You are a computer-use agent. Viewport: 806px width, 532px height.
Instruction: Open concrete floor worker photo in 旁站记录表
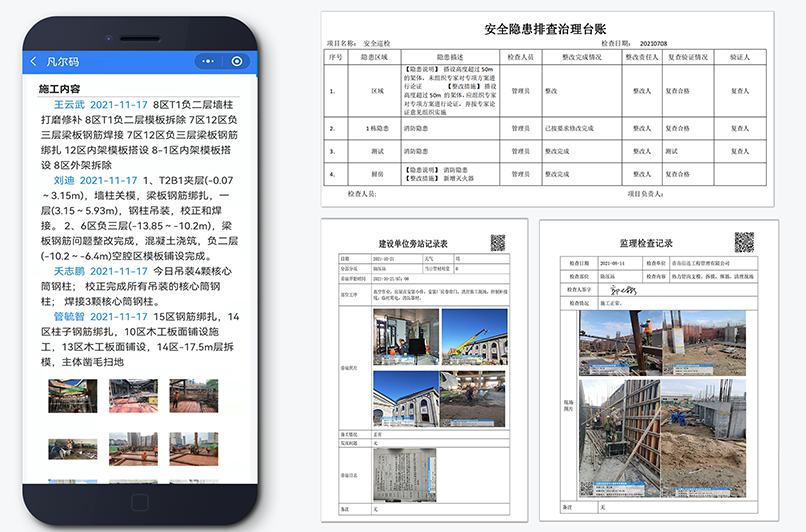(x=473, y=399)
